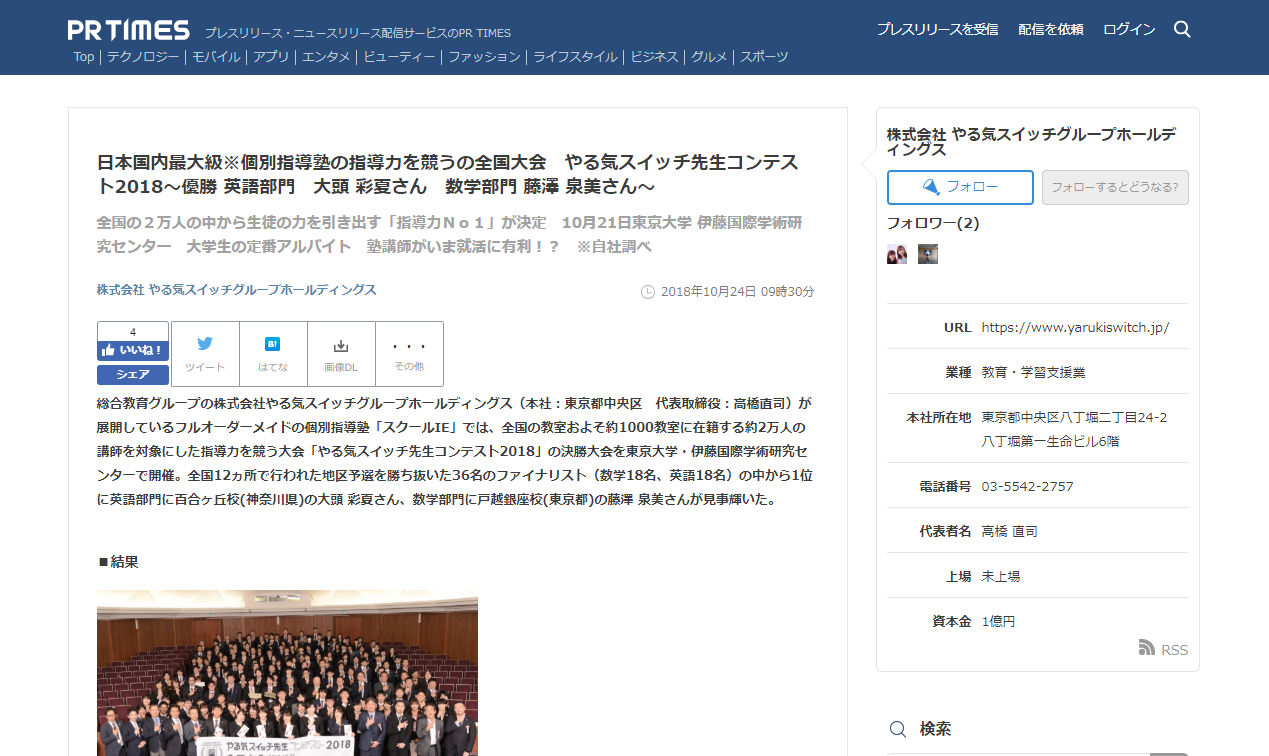
Task: Click representative name 高橋 直司
Action: (1010, 531)
